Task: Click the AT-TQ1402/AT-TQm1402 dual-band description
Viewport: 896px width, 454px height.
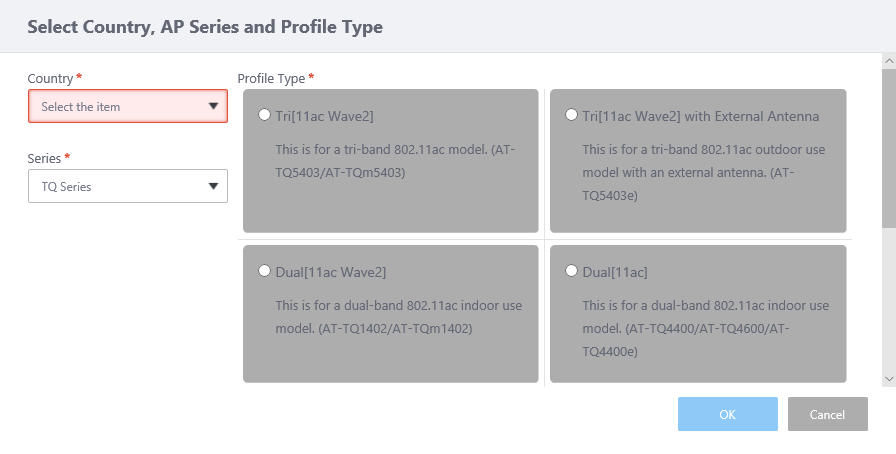Action: click(x=398, y=316)
